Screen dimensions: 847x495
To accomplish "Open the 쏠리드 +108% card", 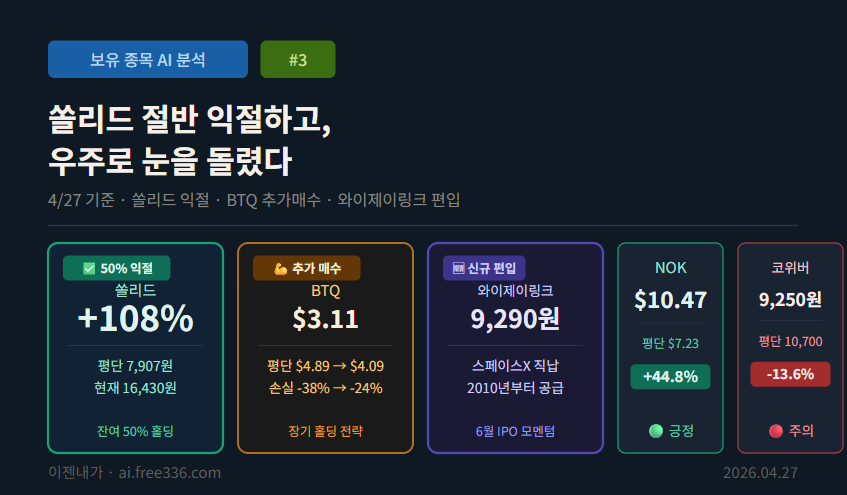I will pos(136,348).
